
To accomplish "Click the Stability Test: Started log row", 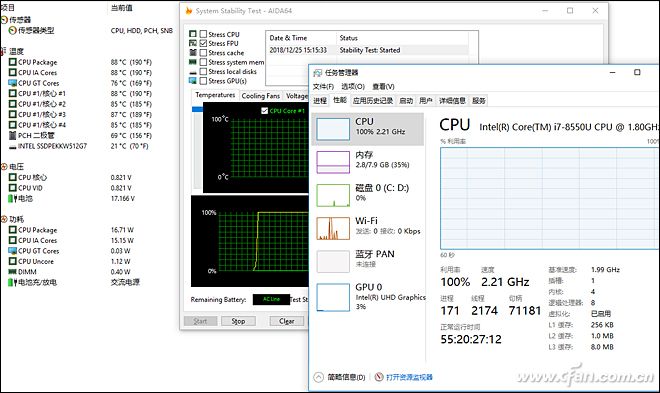I will [368, 50].
